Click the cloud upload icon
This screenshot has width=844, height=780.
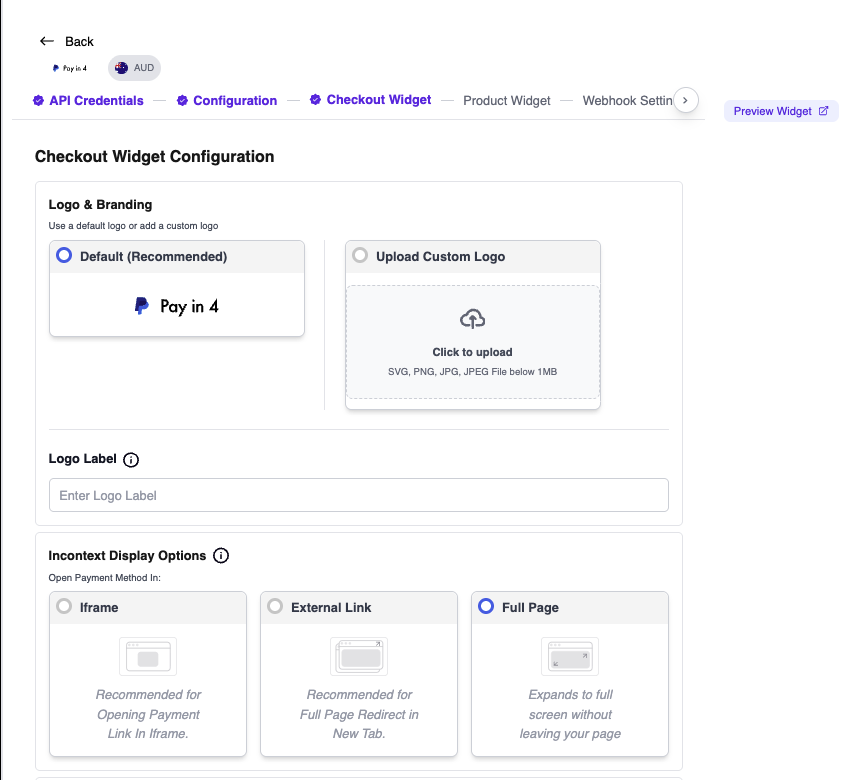click(473, 319)
